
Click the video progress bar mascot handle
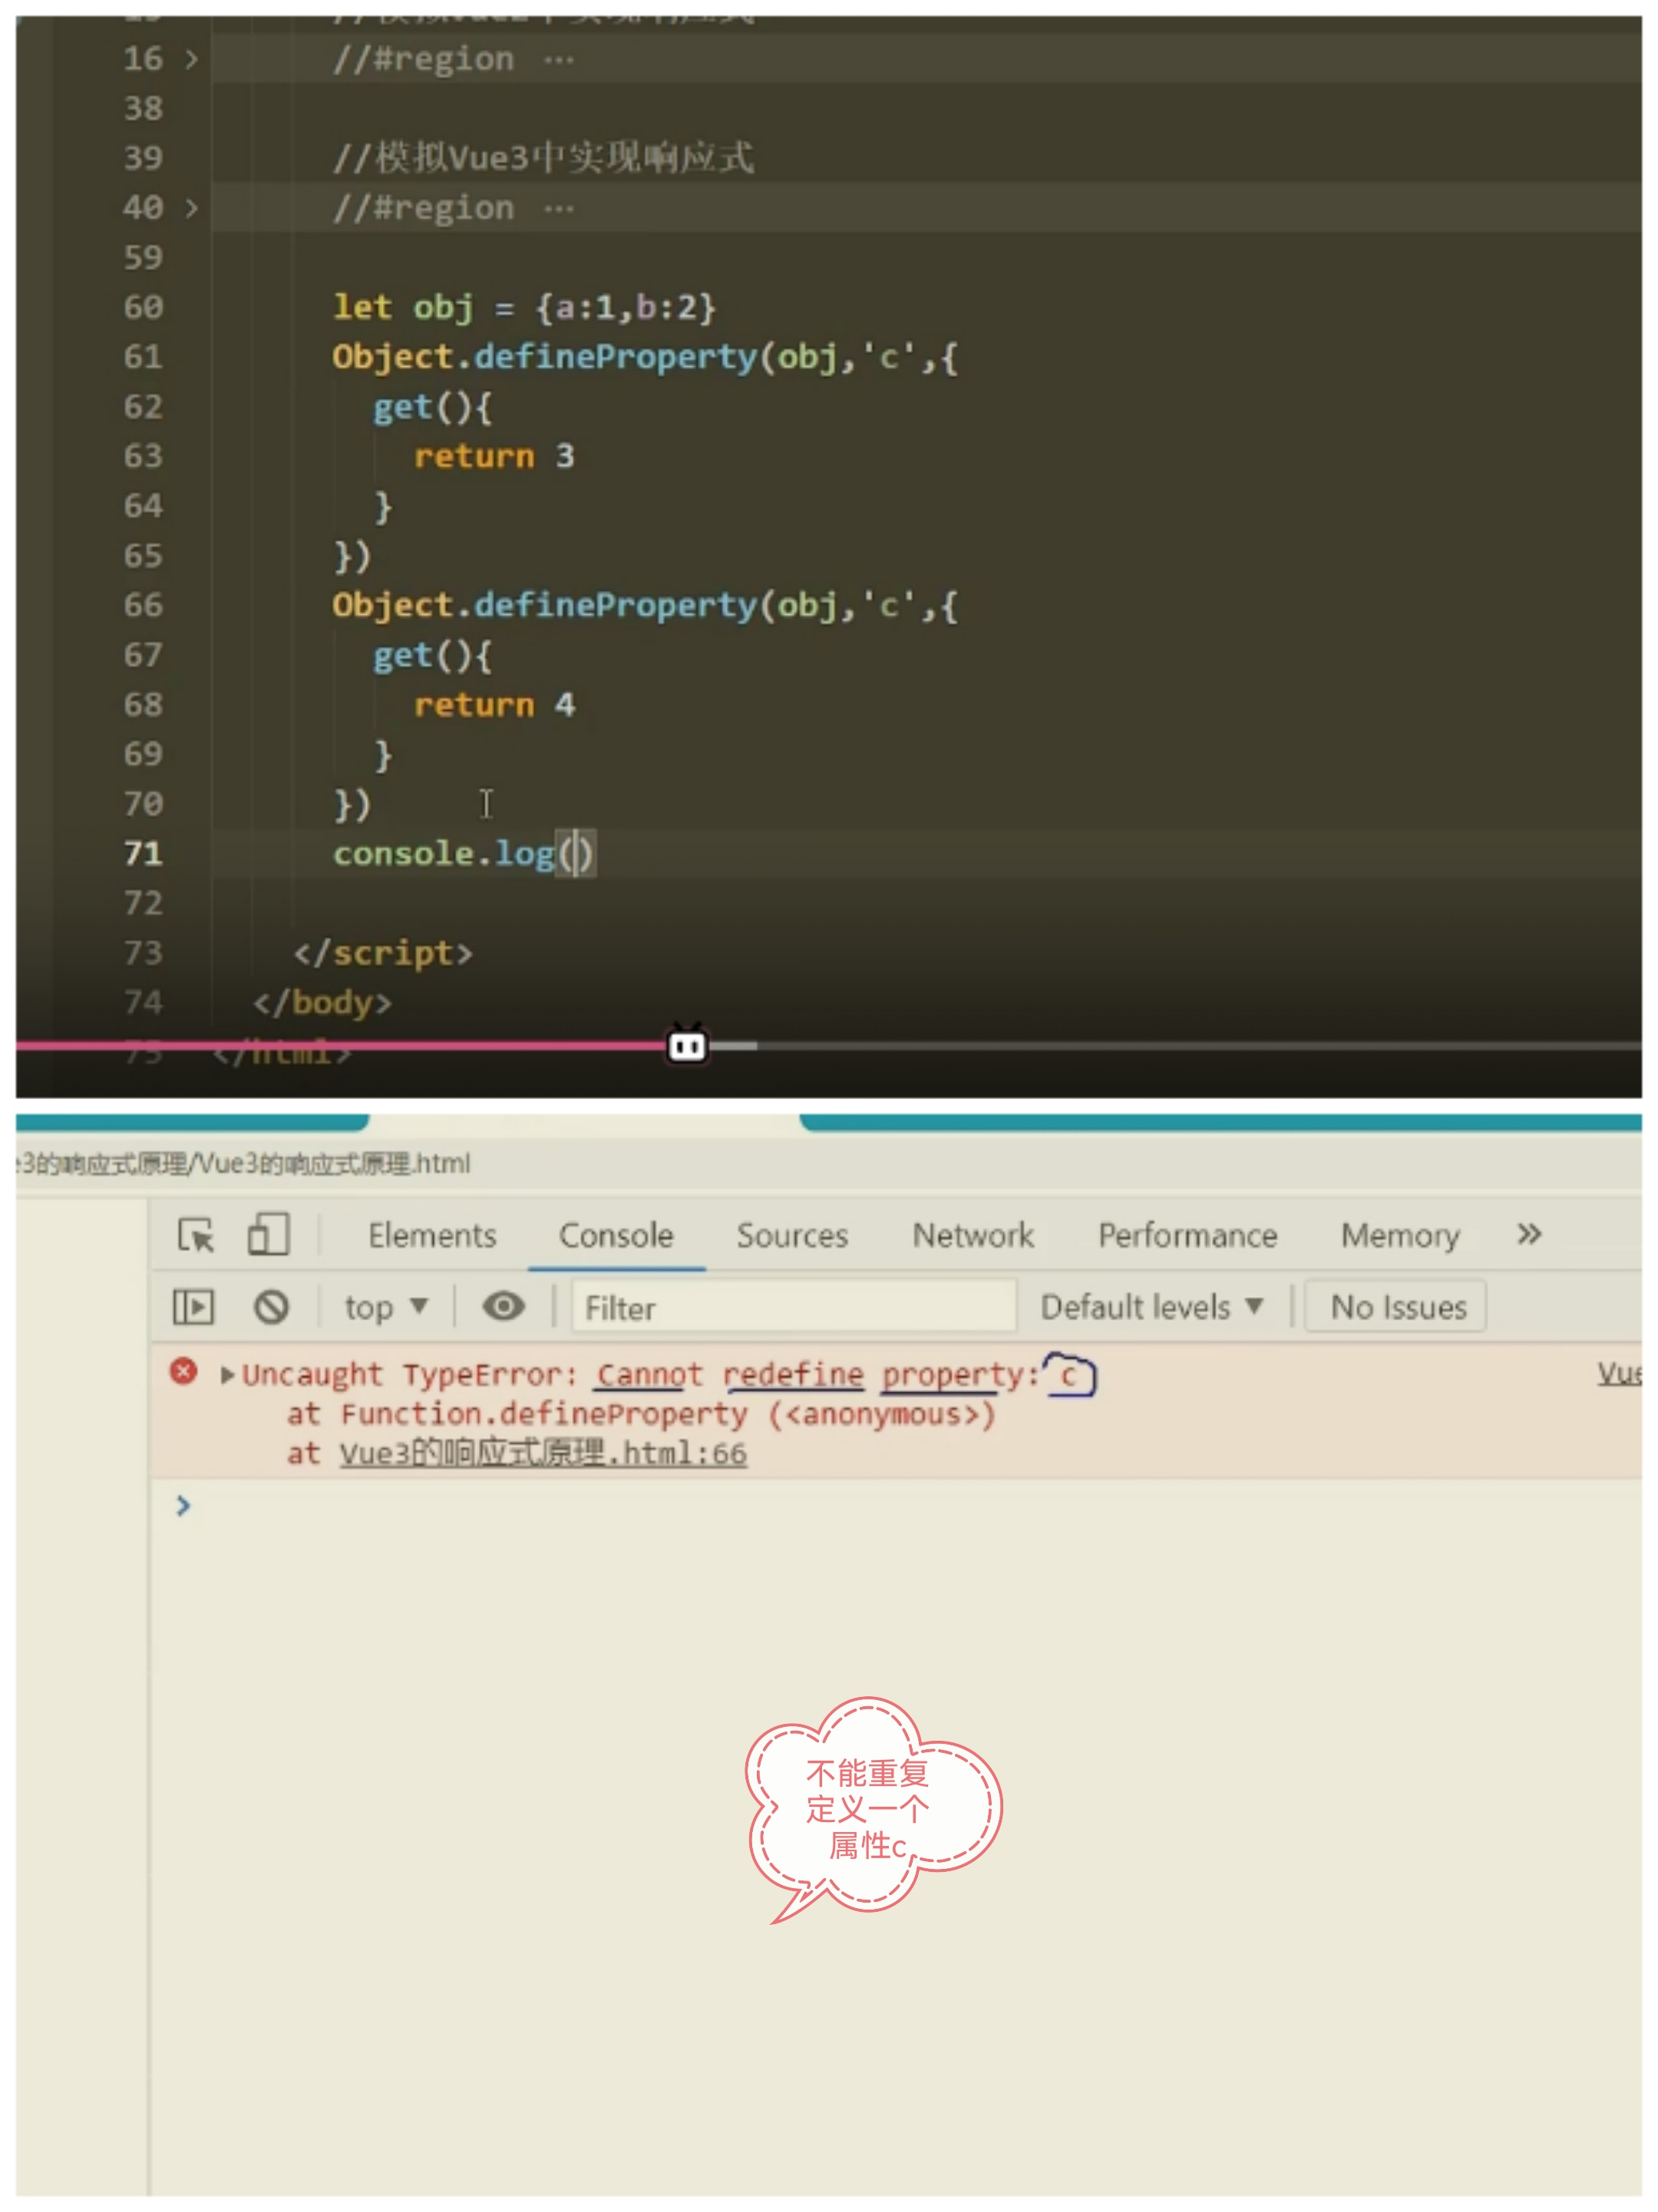pos(687,1046)
